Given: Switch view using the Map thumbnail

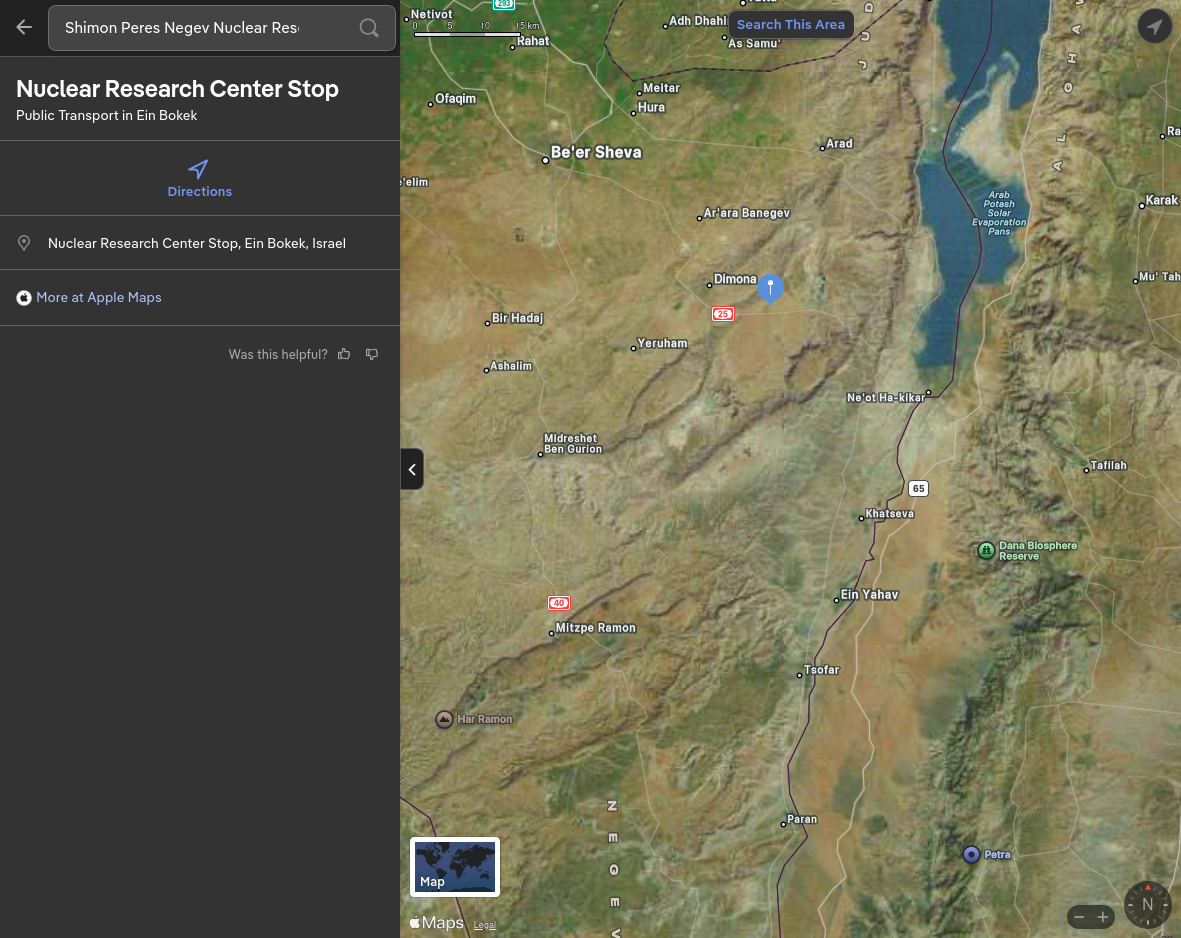Looking at the screenshot, I should click(x=455, y=866).
